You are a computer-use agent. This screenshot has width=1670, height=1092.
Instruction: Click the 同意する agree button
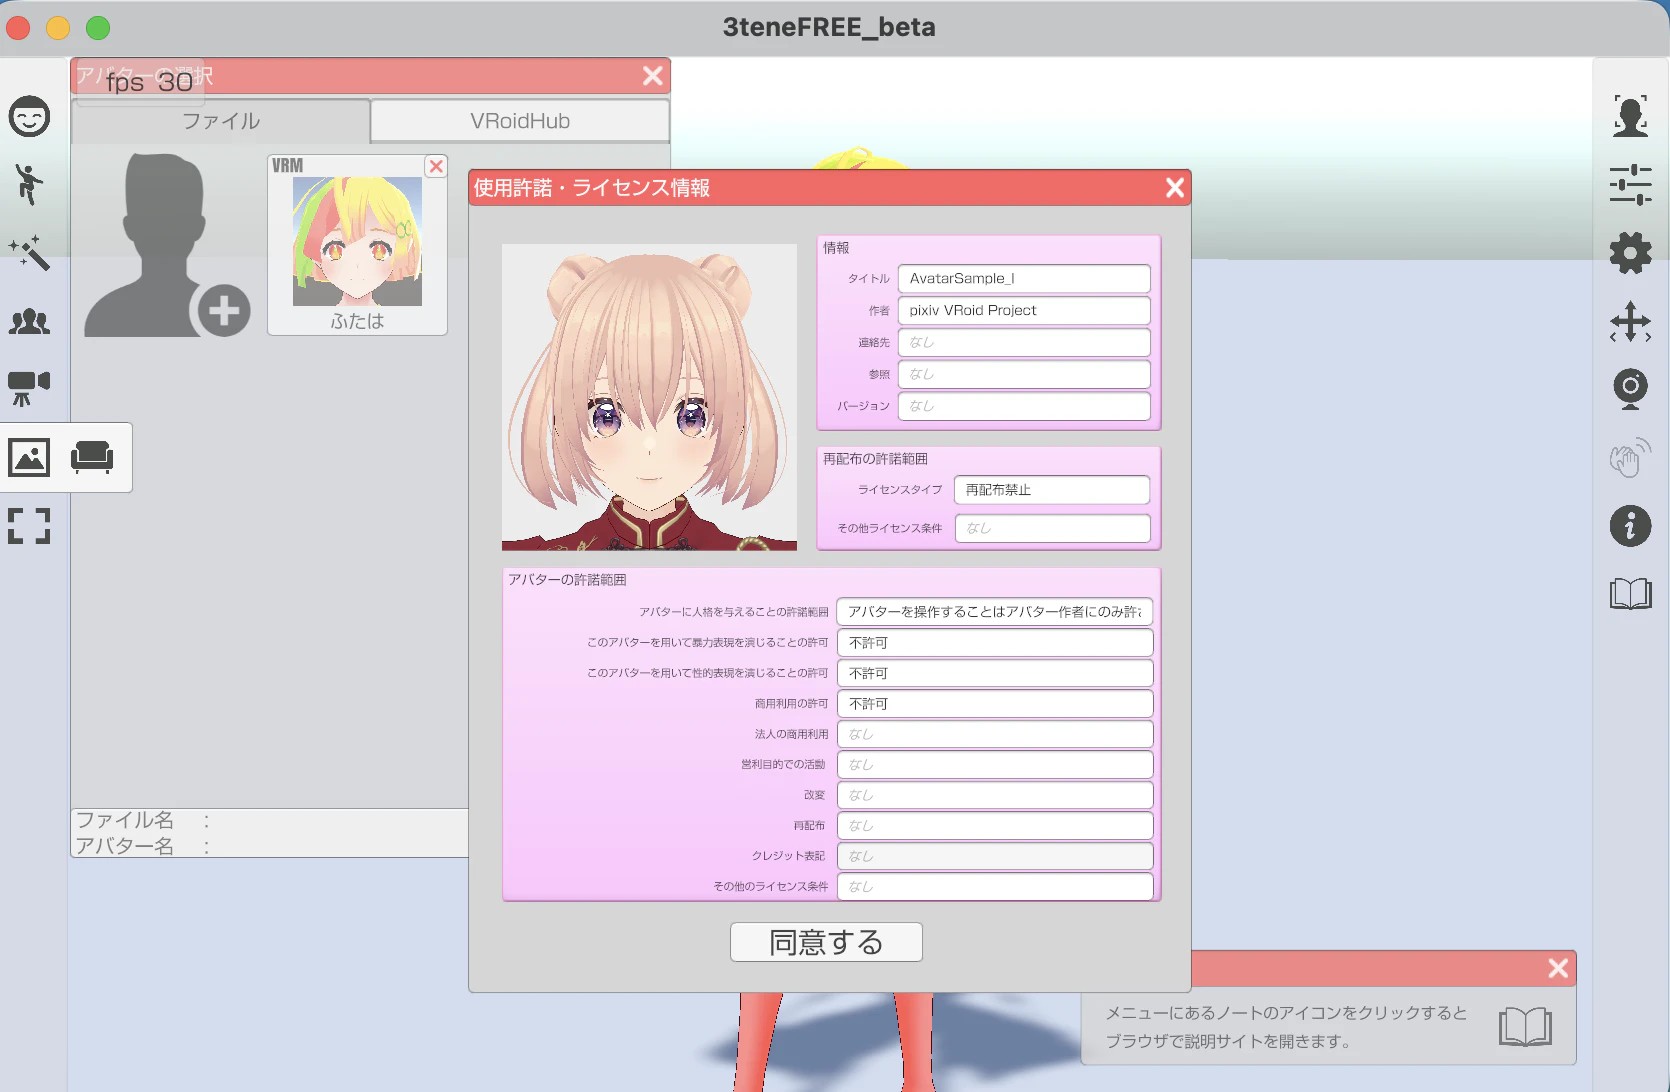826,942
